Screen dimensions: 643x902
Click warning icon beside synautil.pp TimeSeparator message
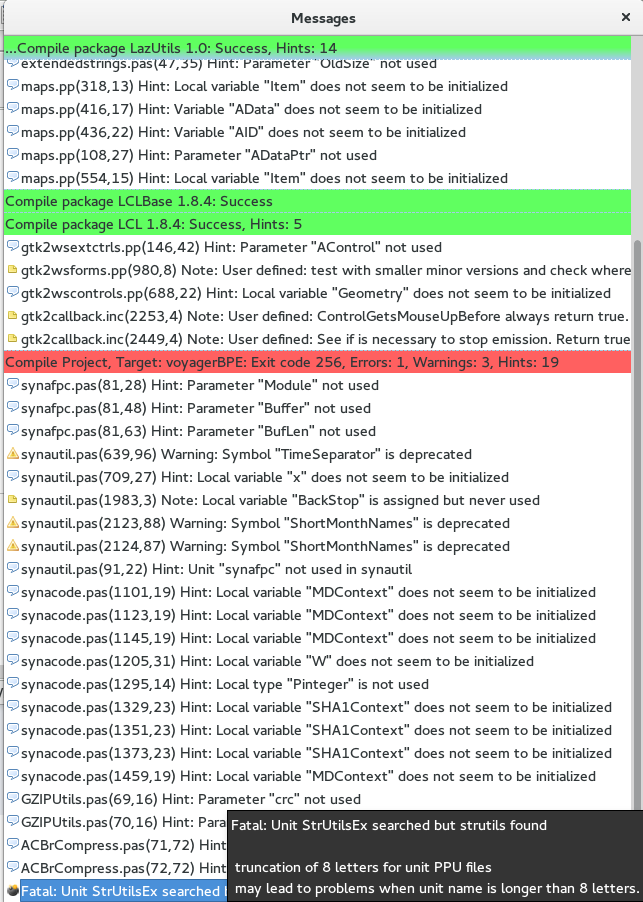(12, 454)
